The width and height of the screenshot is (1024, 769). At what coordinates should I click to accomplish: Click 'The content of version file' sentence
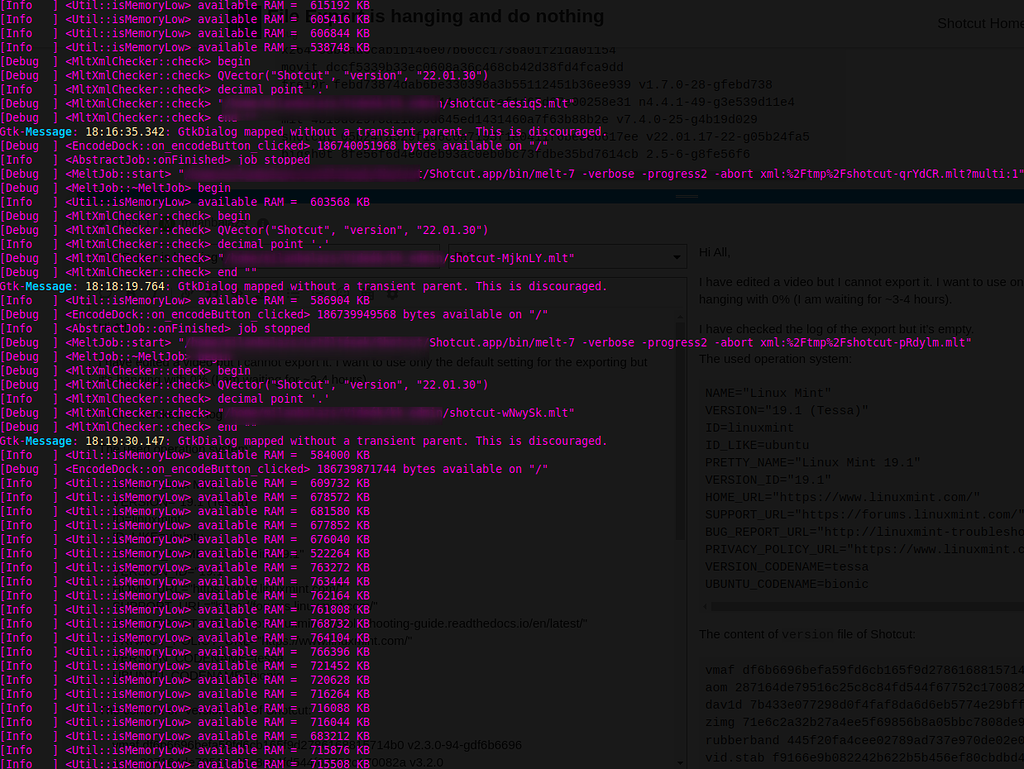pos(807,635)
